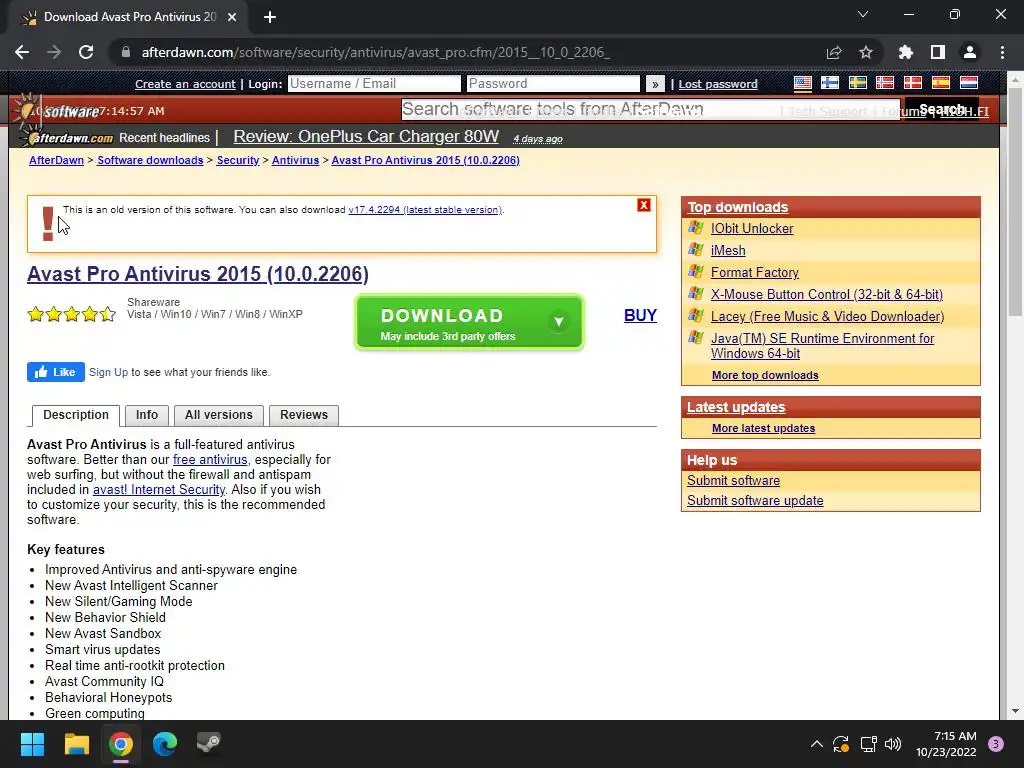Open the browser extensions puzzle icon
This screenshot has height=768, width=1024.
905,52
